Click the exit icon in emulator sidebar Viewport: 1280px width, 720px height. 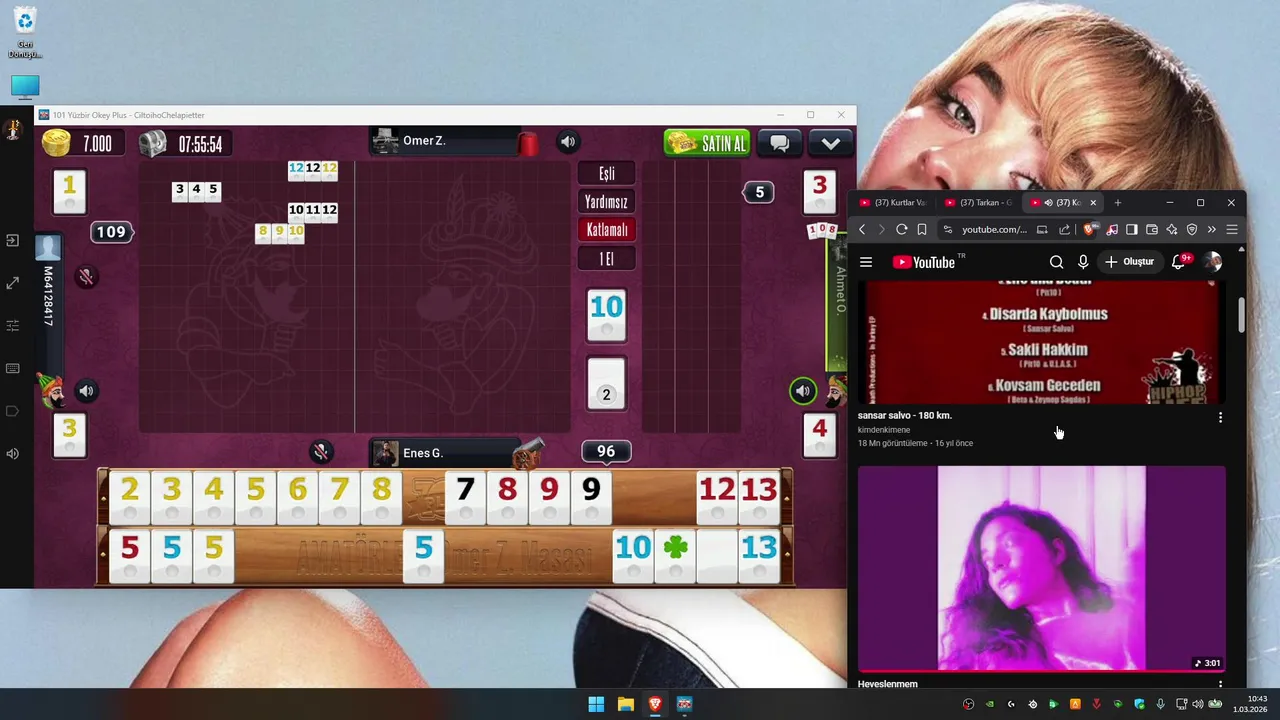click(13, 241)
